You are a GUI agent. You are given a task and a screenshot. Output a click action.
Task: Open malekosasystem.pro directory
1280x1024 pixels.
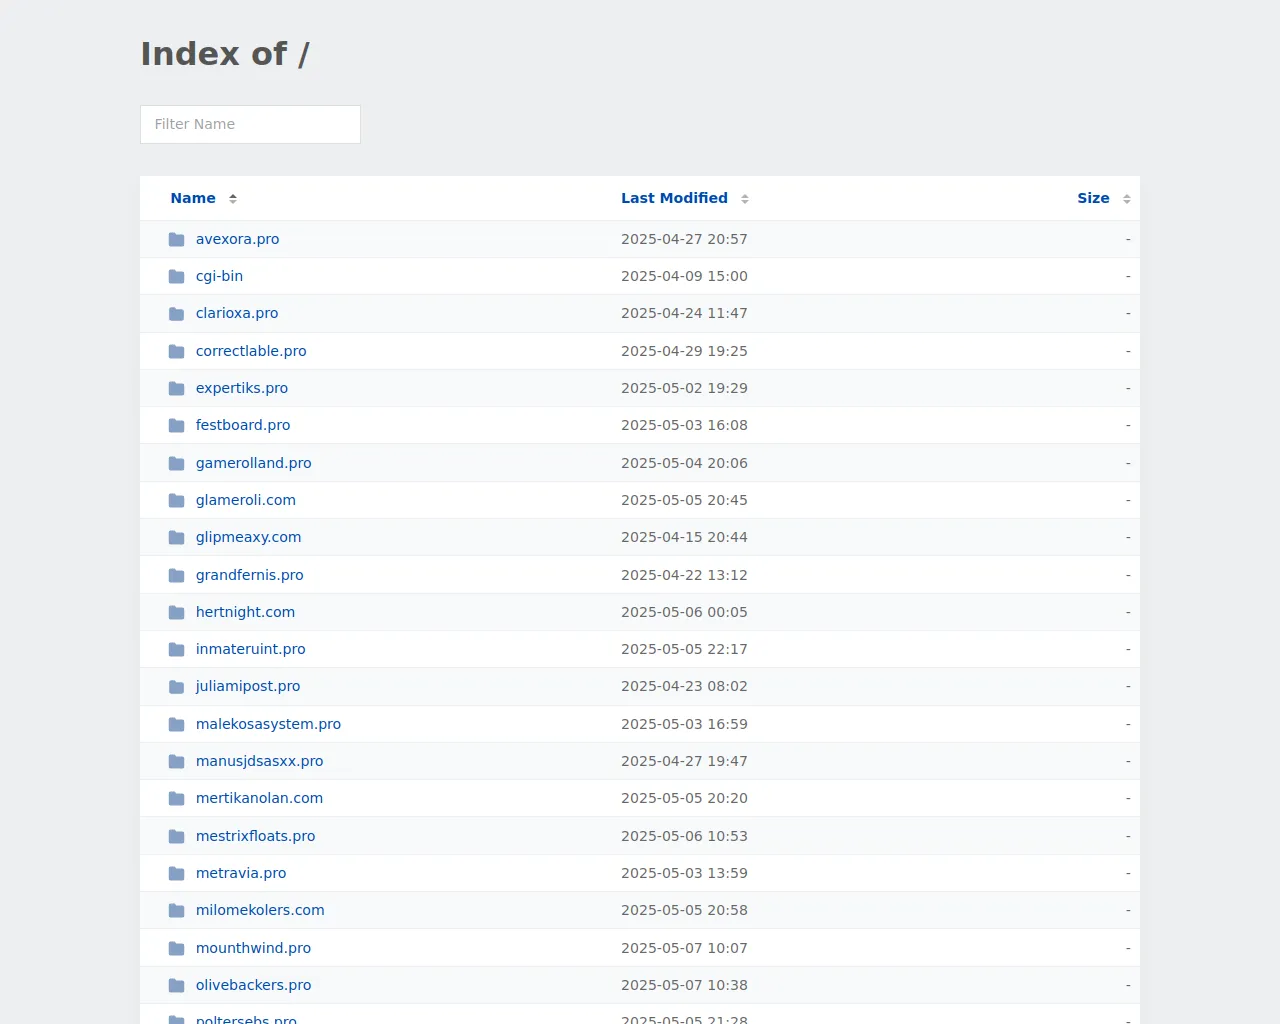coord(268,724)
